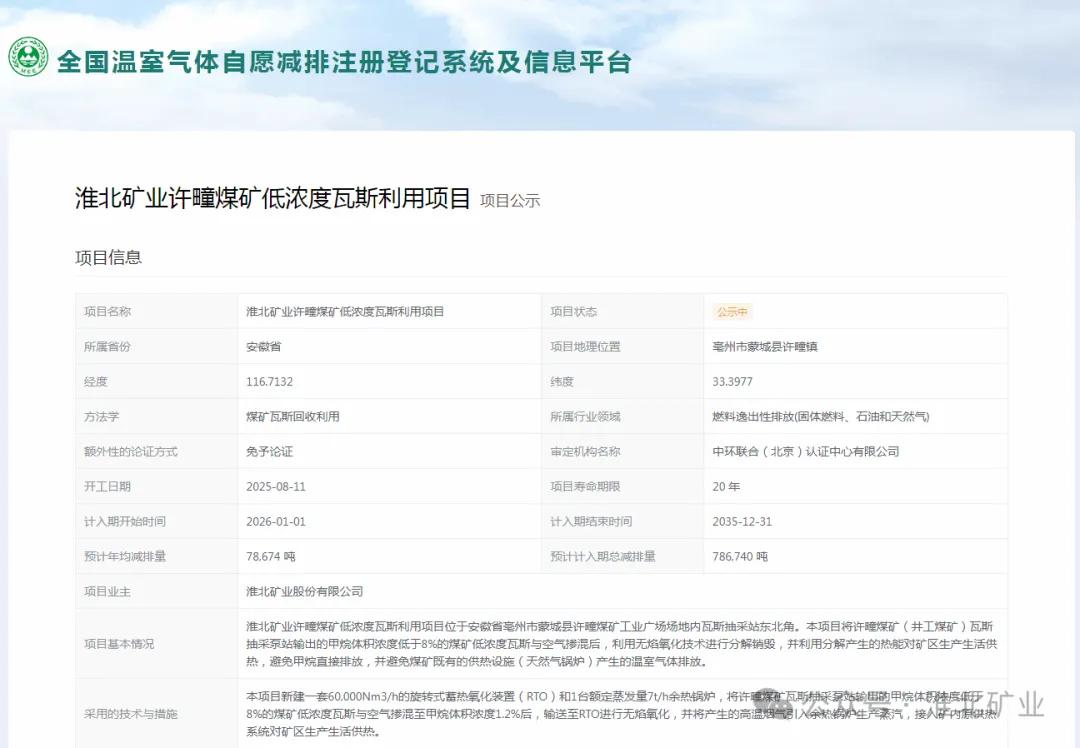Click the 项目状态 row label

pyautogui.click(x=574, y=312)
